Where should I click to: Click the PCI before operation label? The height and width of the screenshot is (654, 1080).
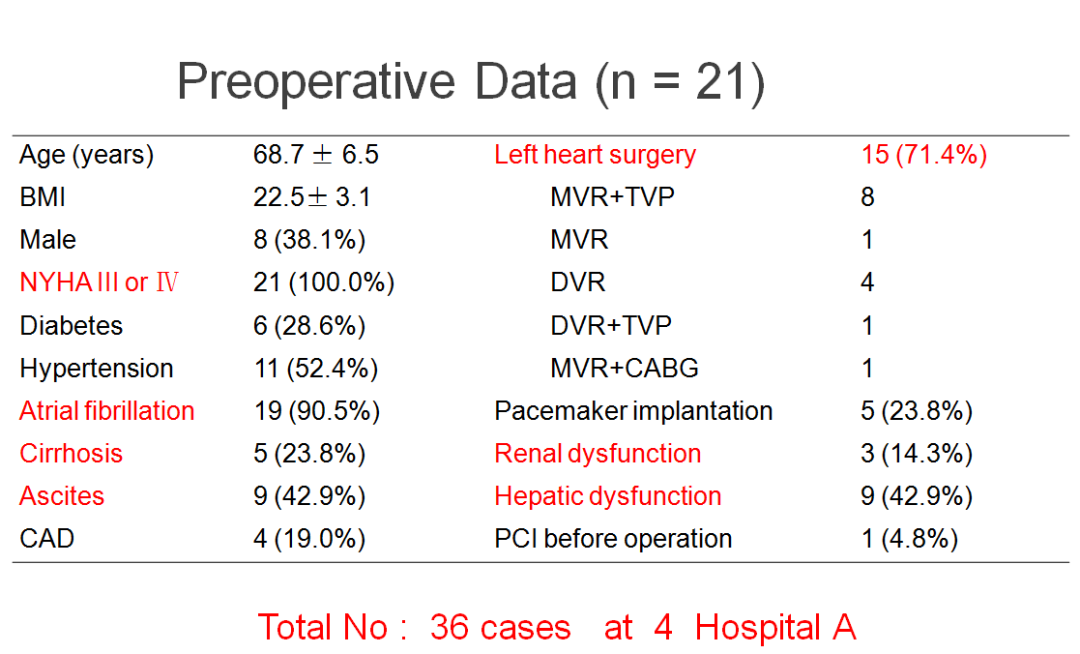613,539
